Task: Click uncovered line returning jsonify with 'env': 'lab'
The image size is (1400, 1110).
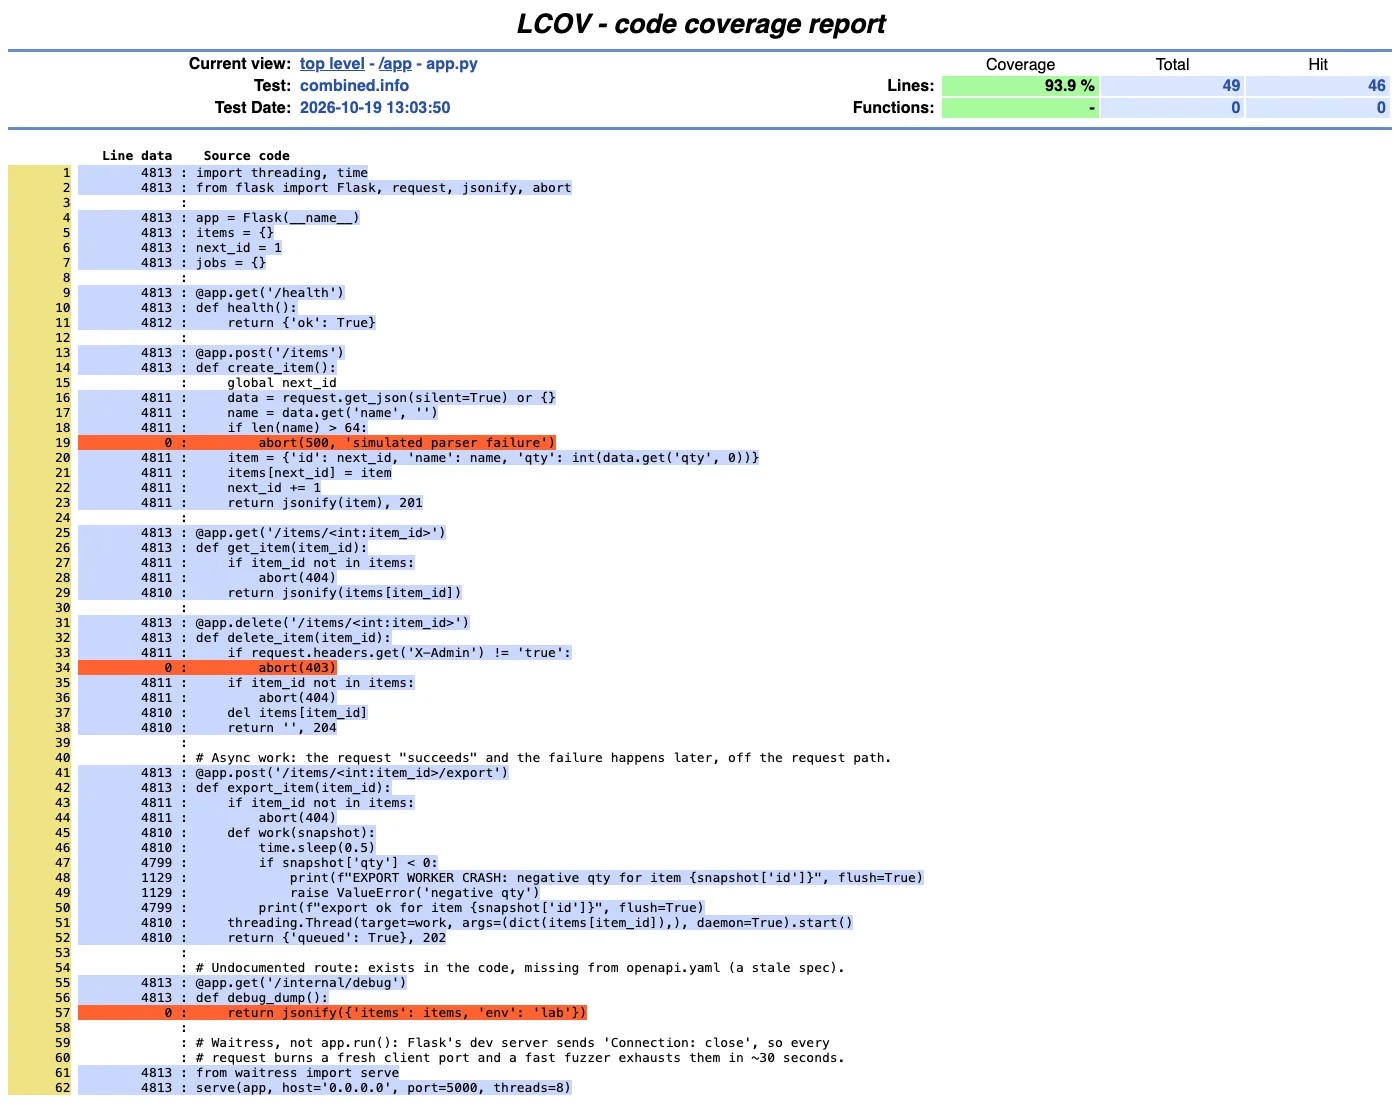Action: (407, 1013)
